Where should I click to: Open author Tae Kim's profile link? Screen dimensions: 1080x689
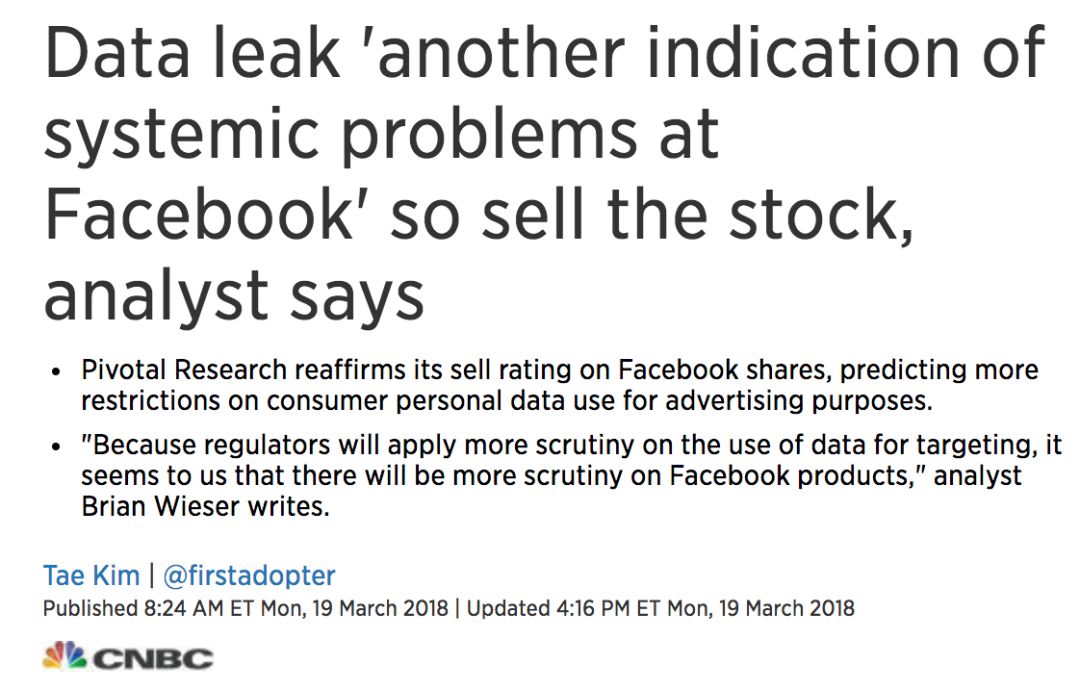[x=91, y=576]
